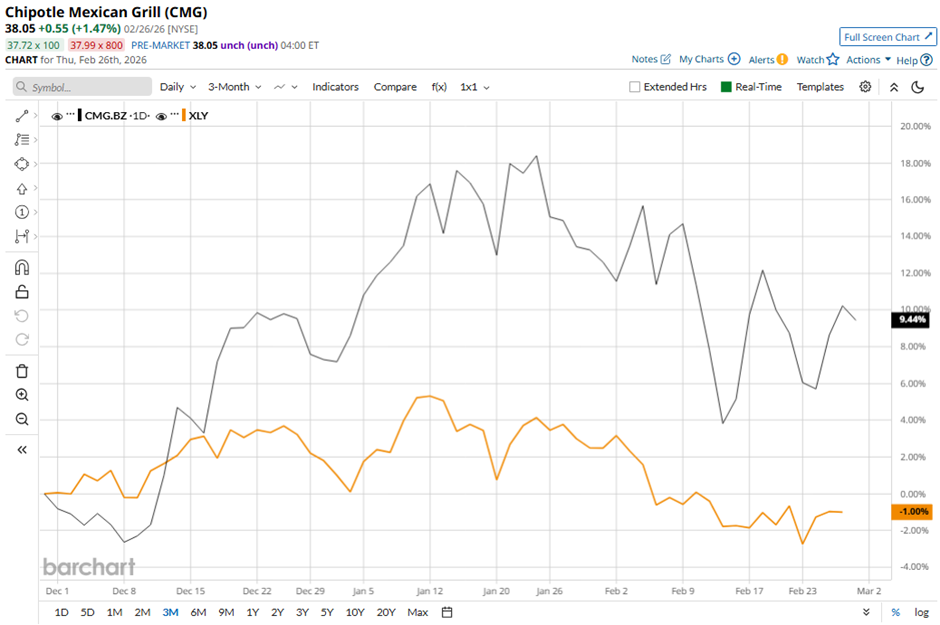Select the measure range tool
Viewport: 940px width, 625px height.
tap(22, 236)
